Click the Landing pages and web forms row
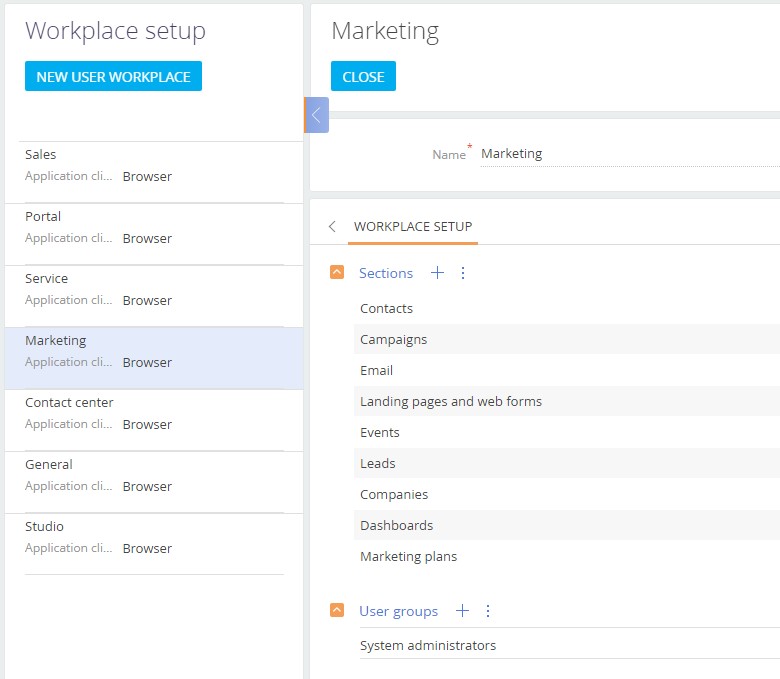Screen dimensions: 780x679 (450, 402)
